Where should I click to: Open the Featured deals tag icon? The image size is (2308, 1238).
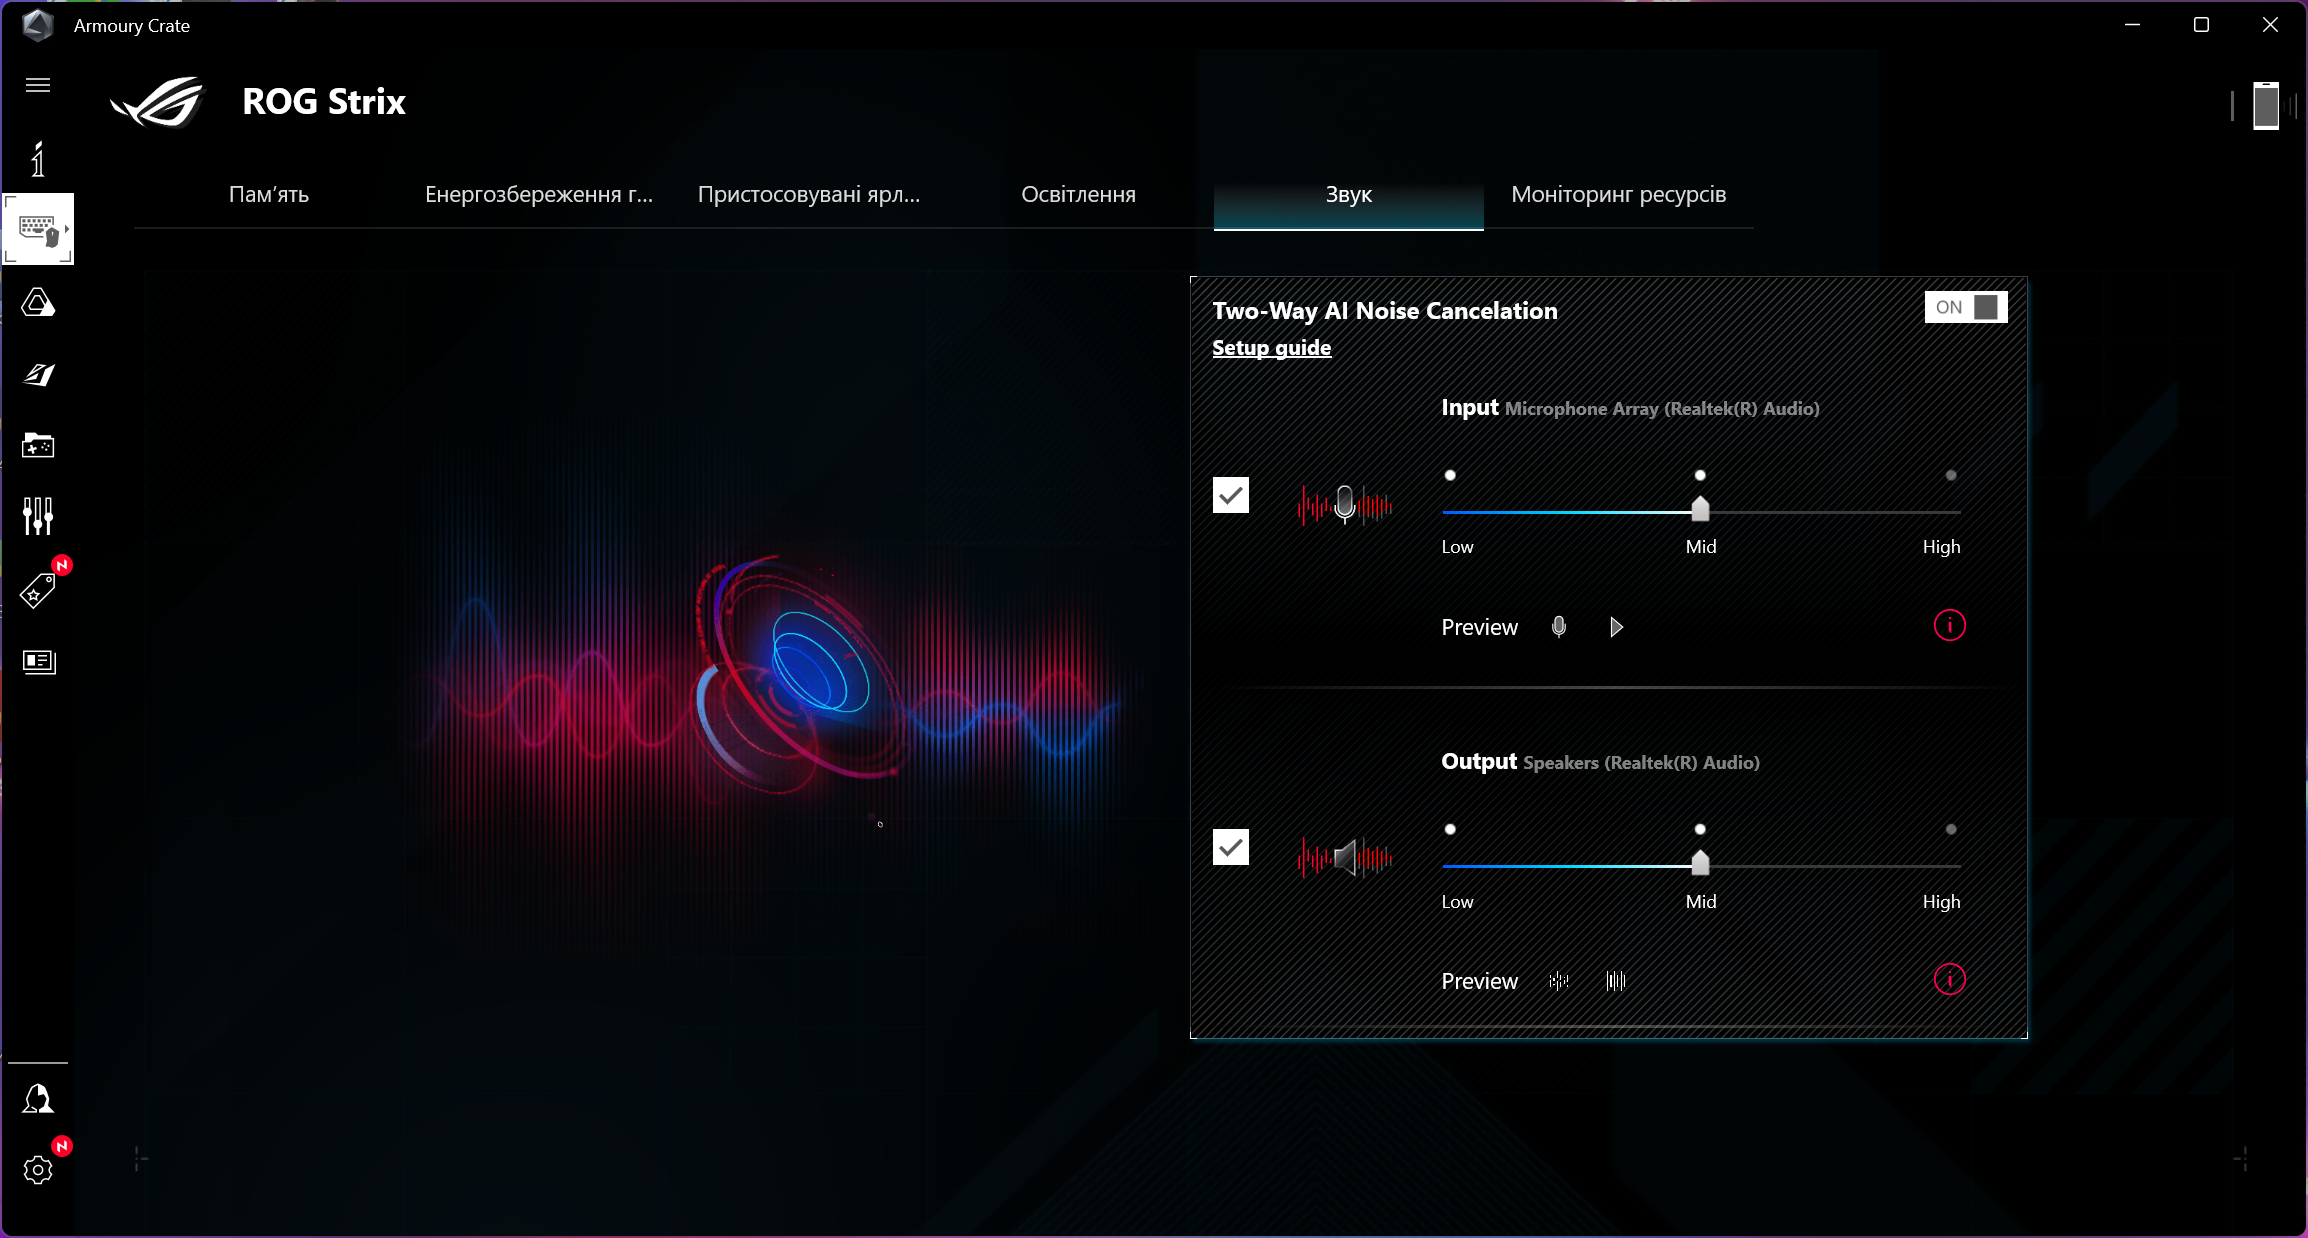click(37, 590)
